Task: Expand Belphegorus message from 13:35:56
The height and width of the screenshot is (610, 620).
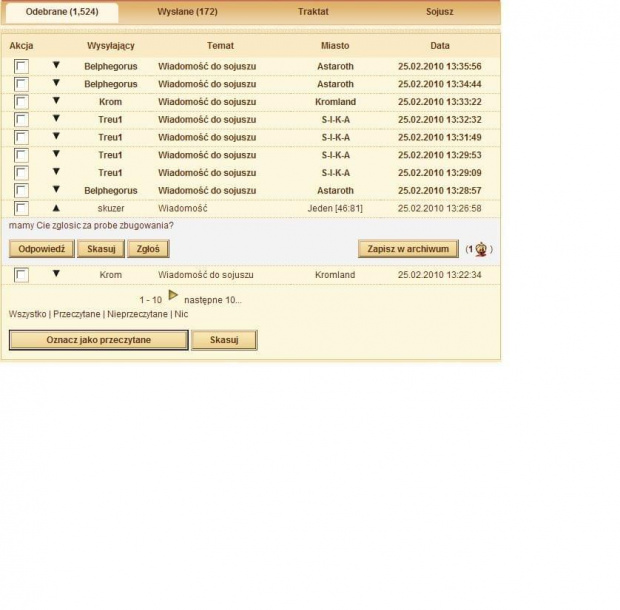Action: 56,66
